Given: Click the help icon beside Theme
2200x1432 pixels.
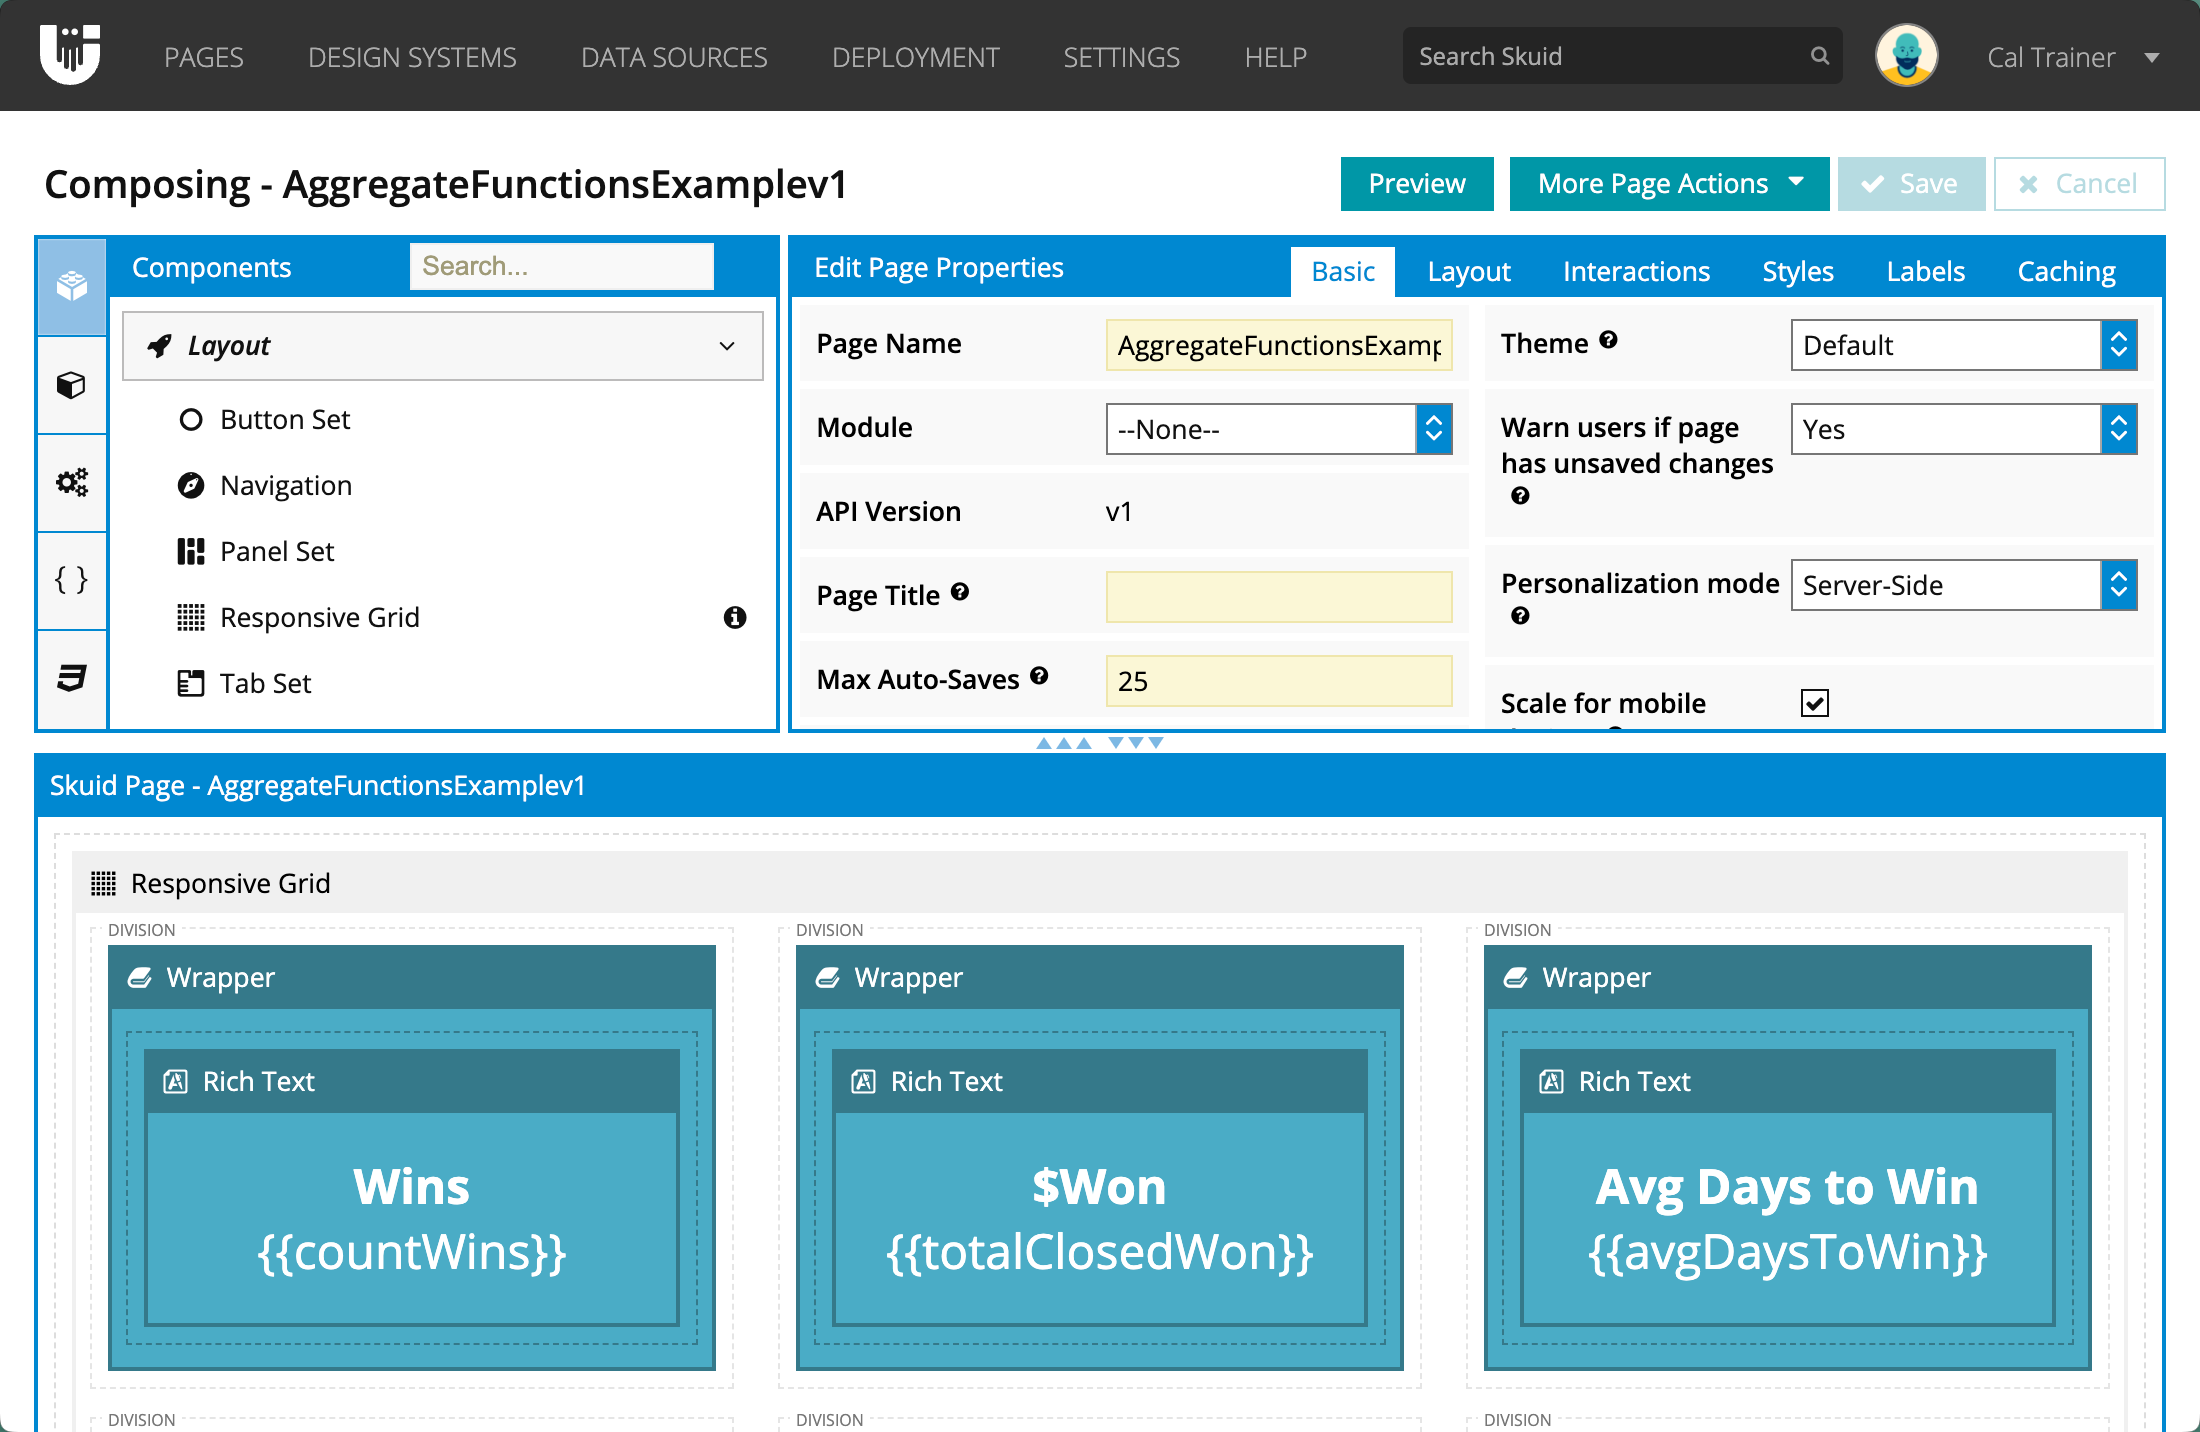Looking at the screenshot, I should pyautogui.click(x=1608, y=340).
